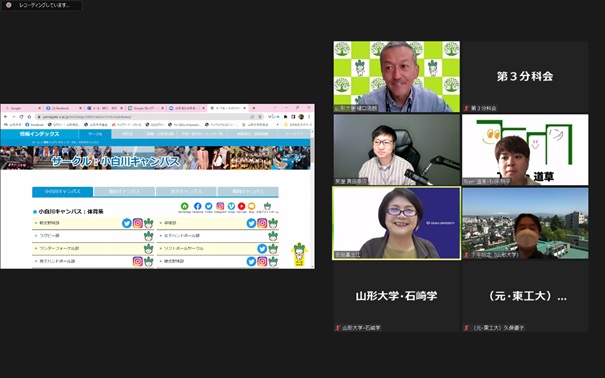Click the Twitter legend icon
The height and width of the screenshot is (378, 605).
(x=209, y=206)
